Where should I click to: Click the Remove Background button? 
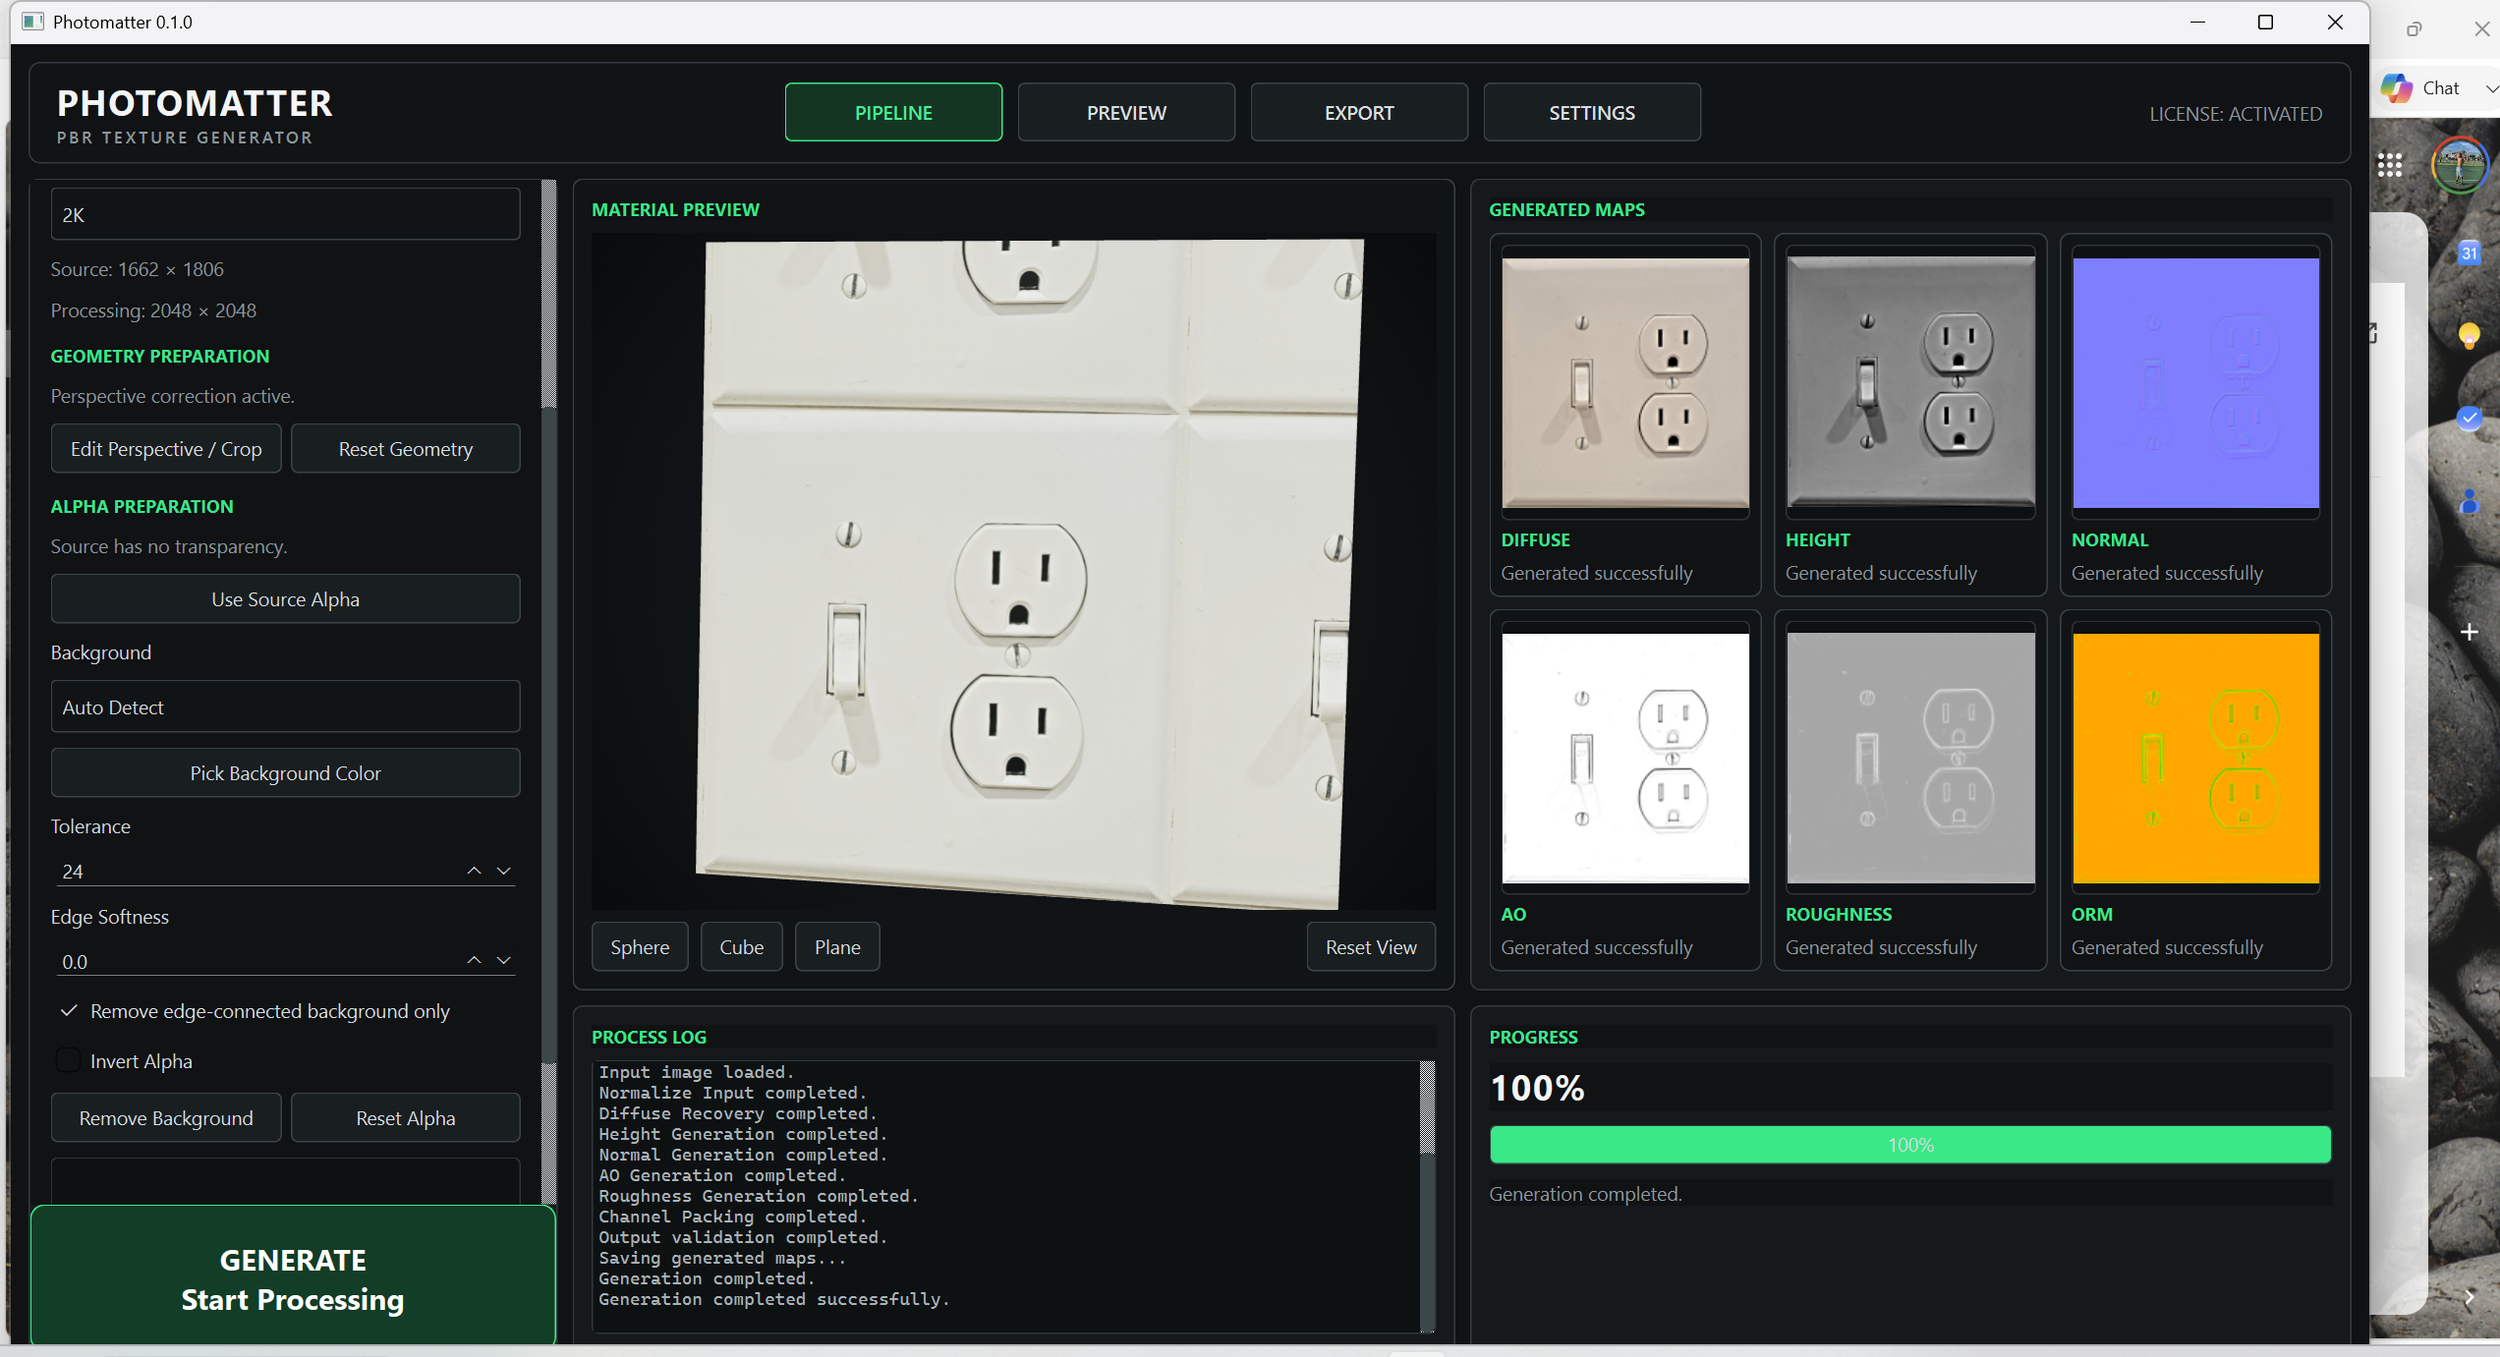pyautogui.click(x=166, y=1117)
